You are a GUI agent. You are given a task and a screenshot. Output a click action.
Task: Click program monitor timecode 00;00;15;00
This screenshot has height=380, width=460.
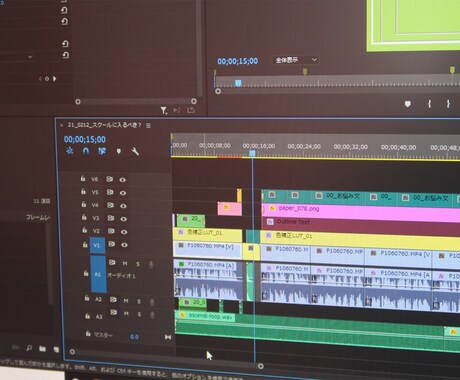tap(238, 61)
